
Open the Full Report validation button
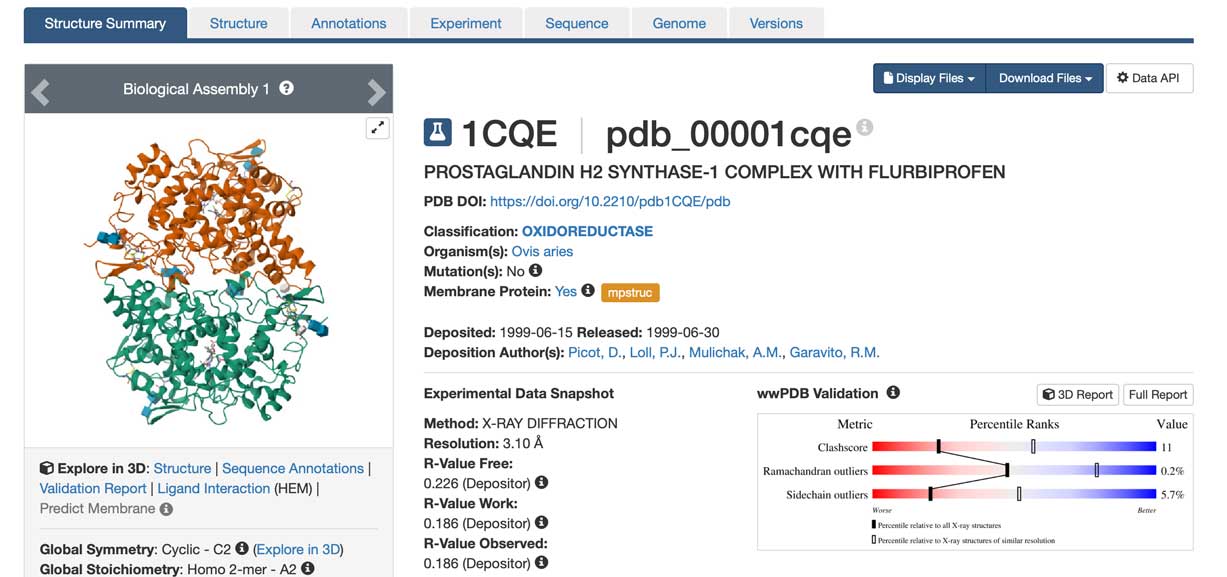[x=1157, y=394]
